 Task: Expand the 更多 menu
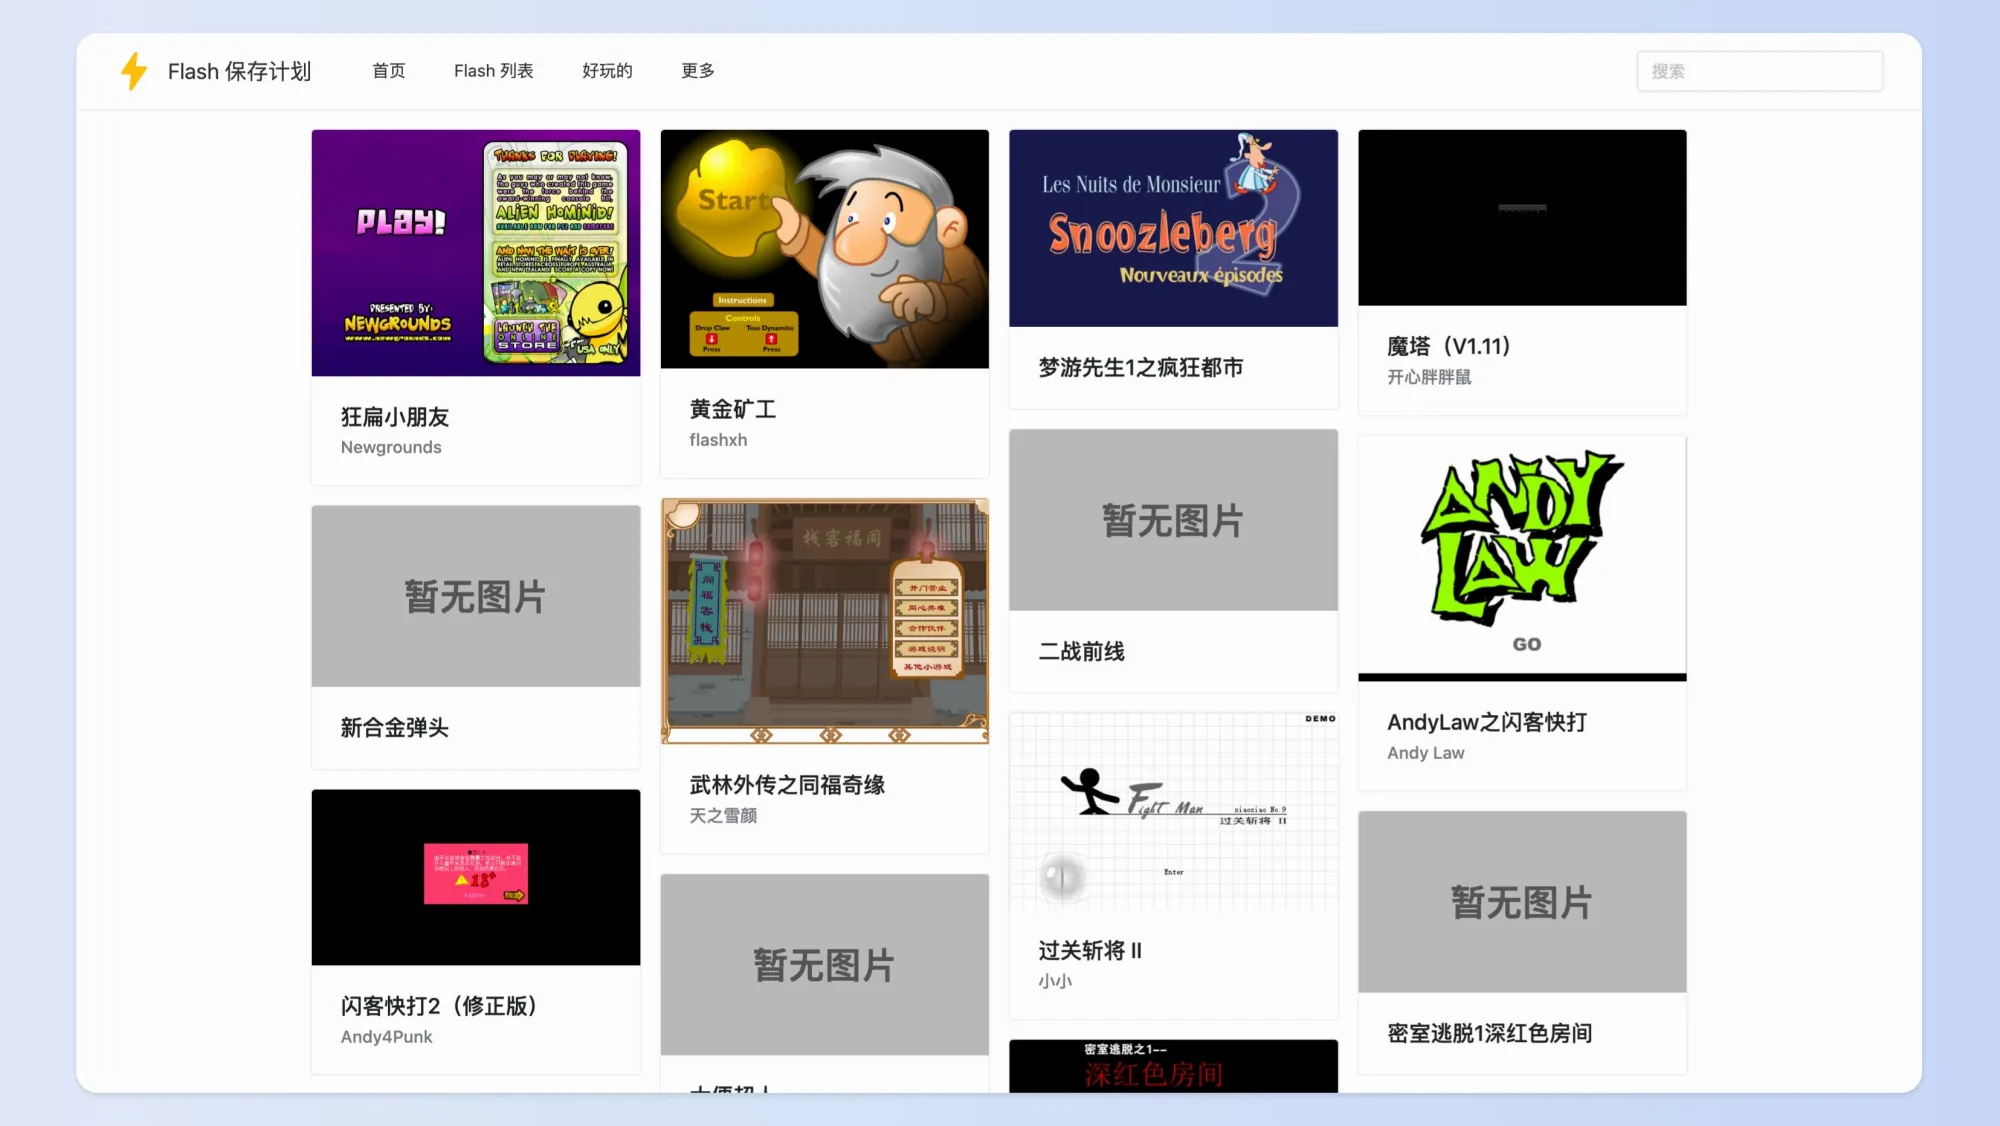click(697, 71)
